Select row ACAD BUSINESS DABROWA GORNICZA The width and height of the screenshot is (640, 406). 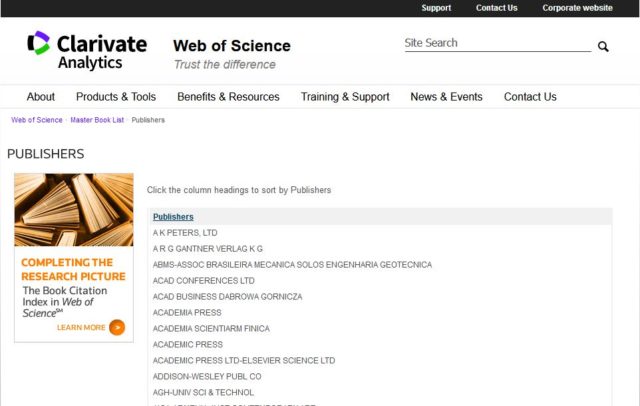[x=380, y=297]
